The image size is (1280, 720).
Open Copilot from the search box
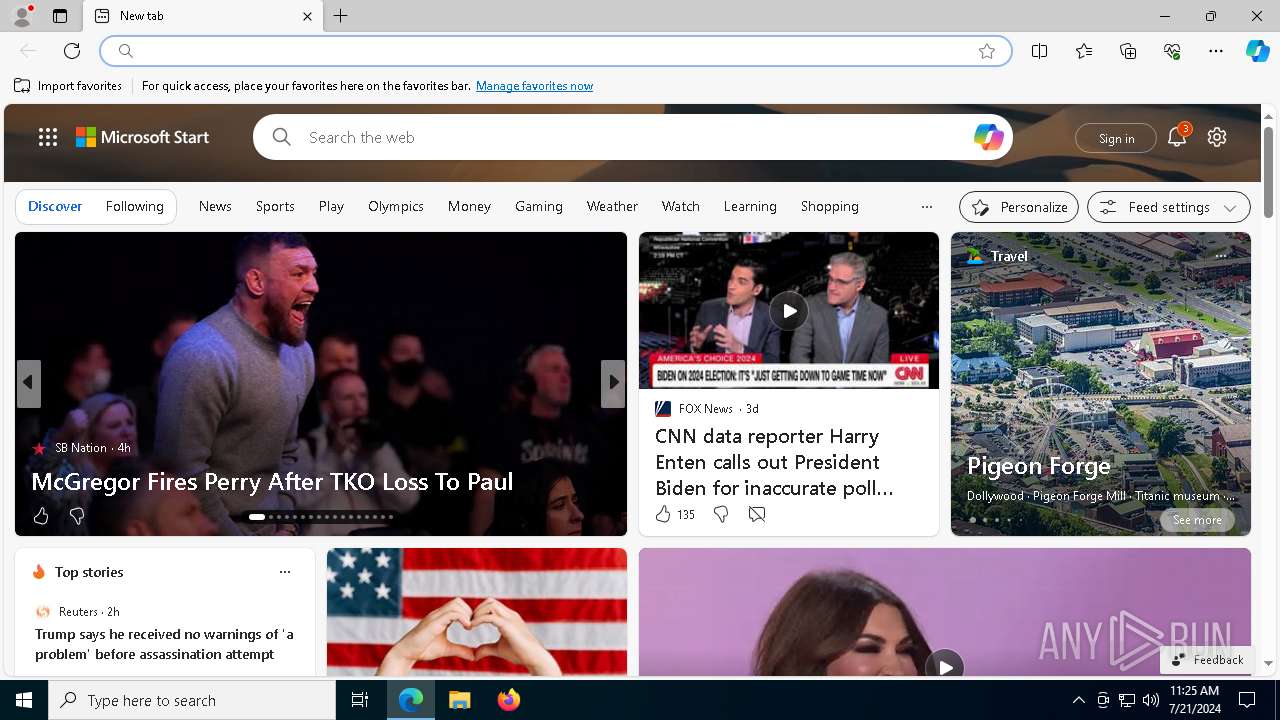point(988,137)
